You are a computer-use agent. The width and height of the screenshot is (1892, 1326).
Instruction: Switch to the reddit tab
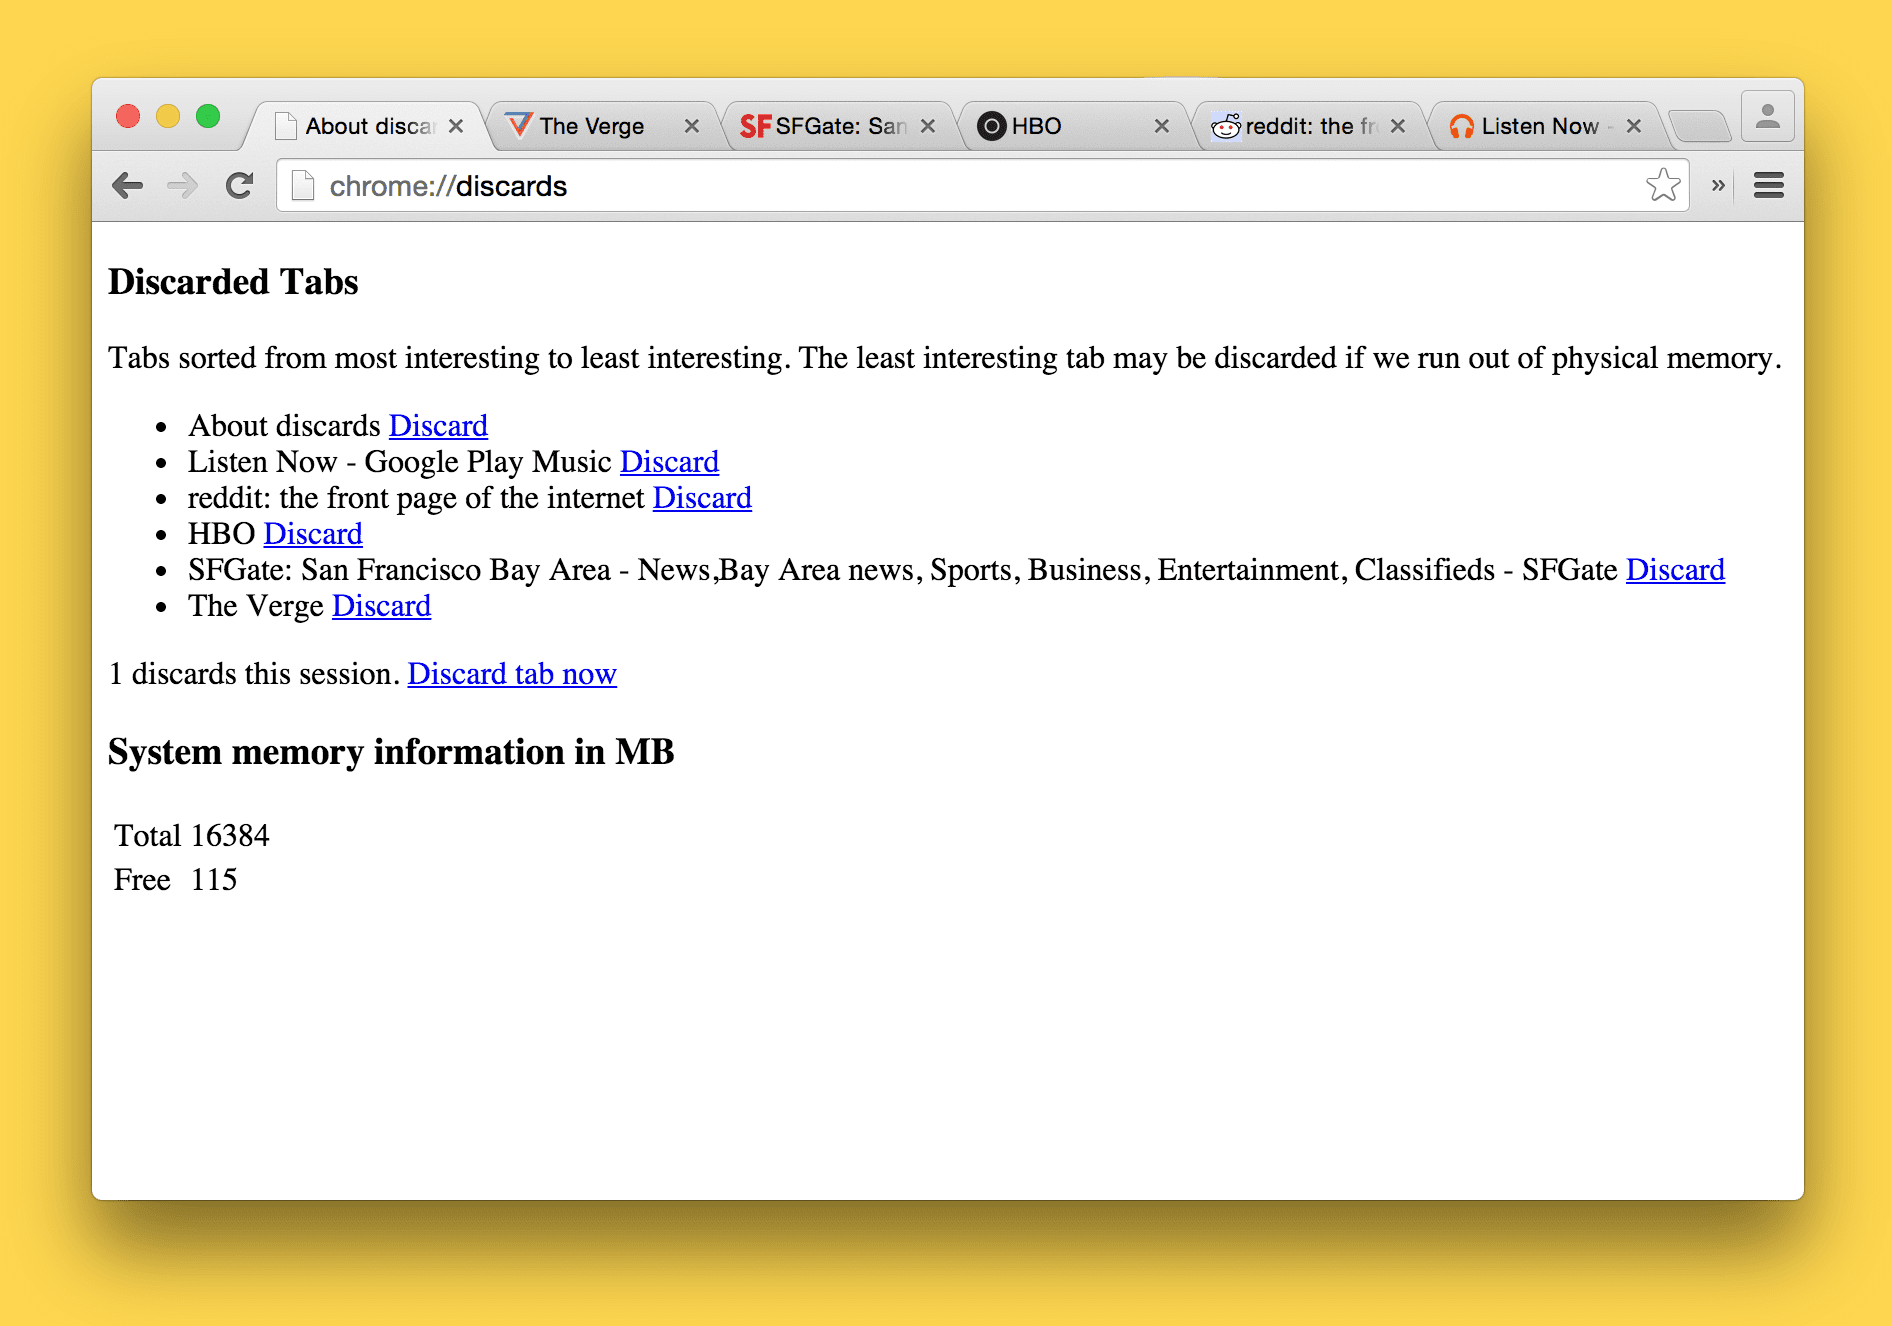click(x=1300, y=126)
